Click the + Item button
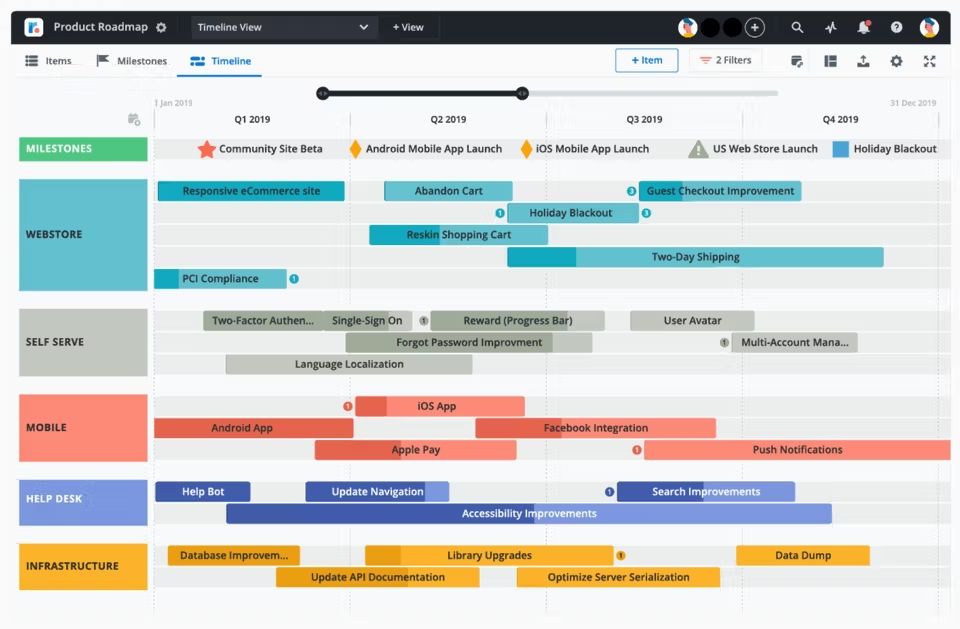960x629 pixels. [x=646, y=60]
